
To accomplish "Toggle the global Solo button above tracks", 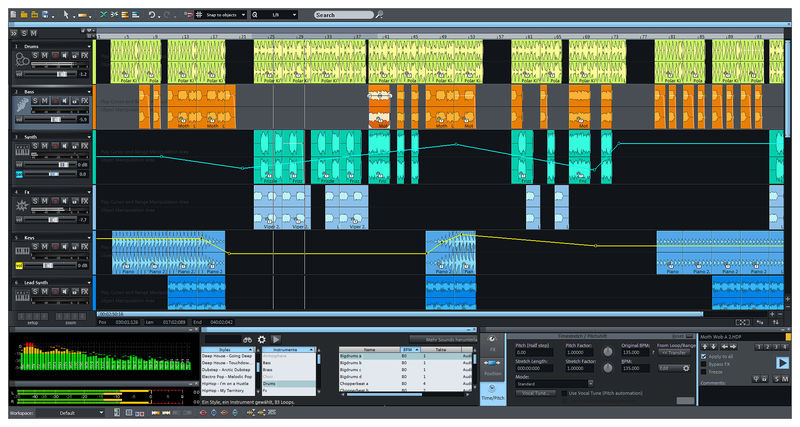I will pos(24,33).
